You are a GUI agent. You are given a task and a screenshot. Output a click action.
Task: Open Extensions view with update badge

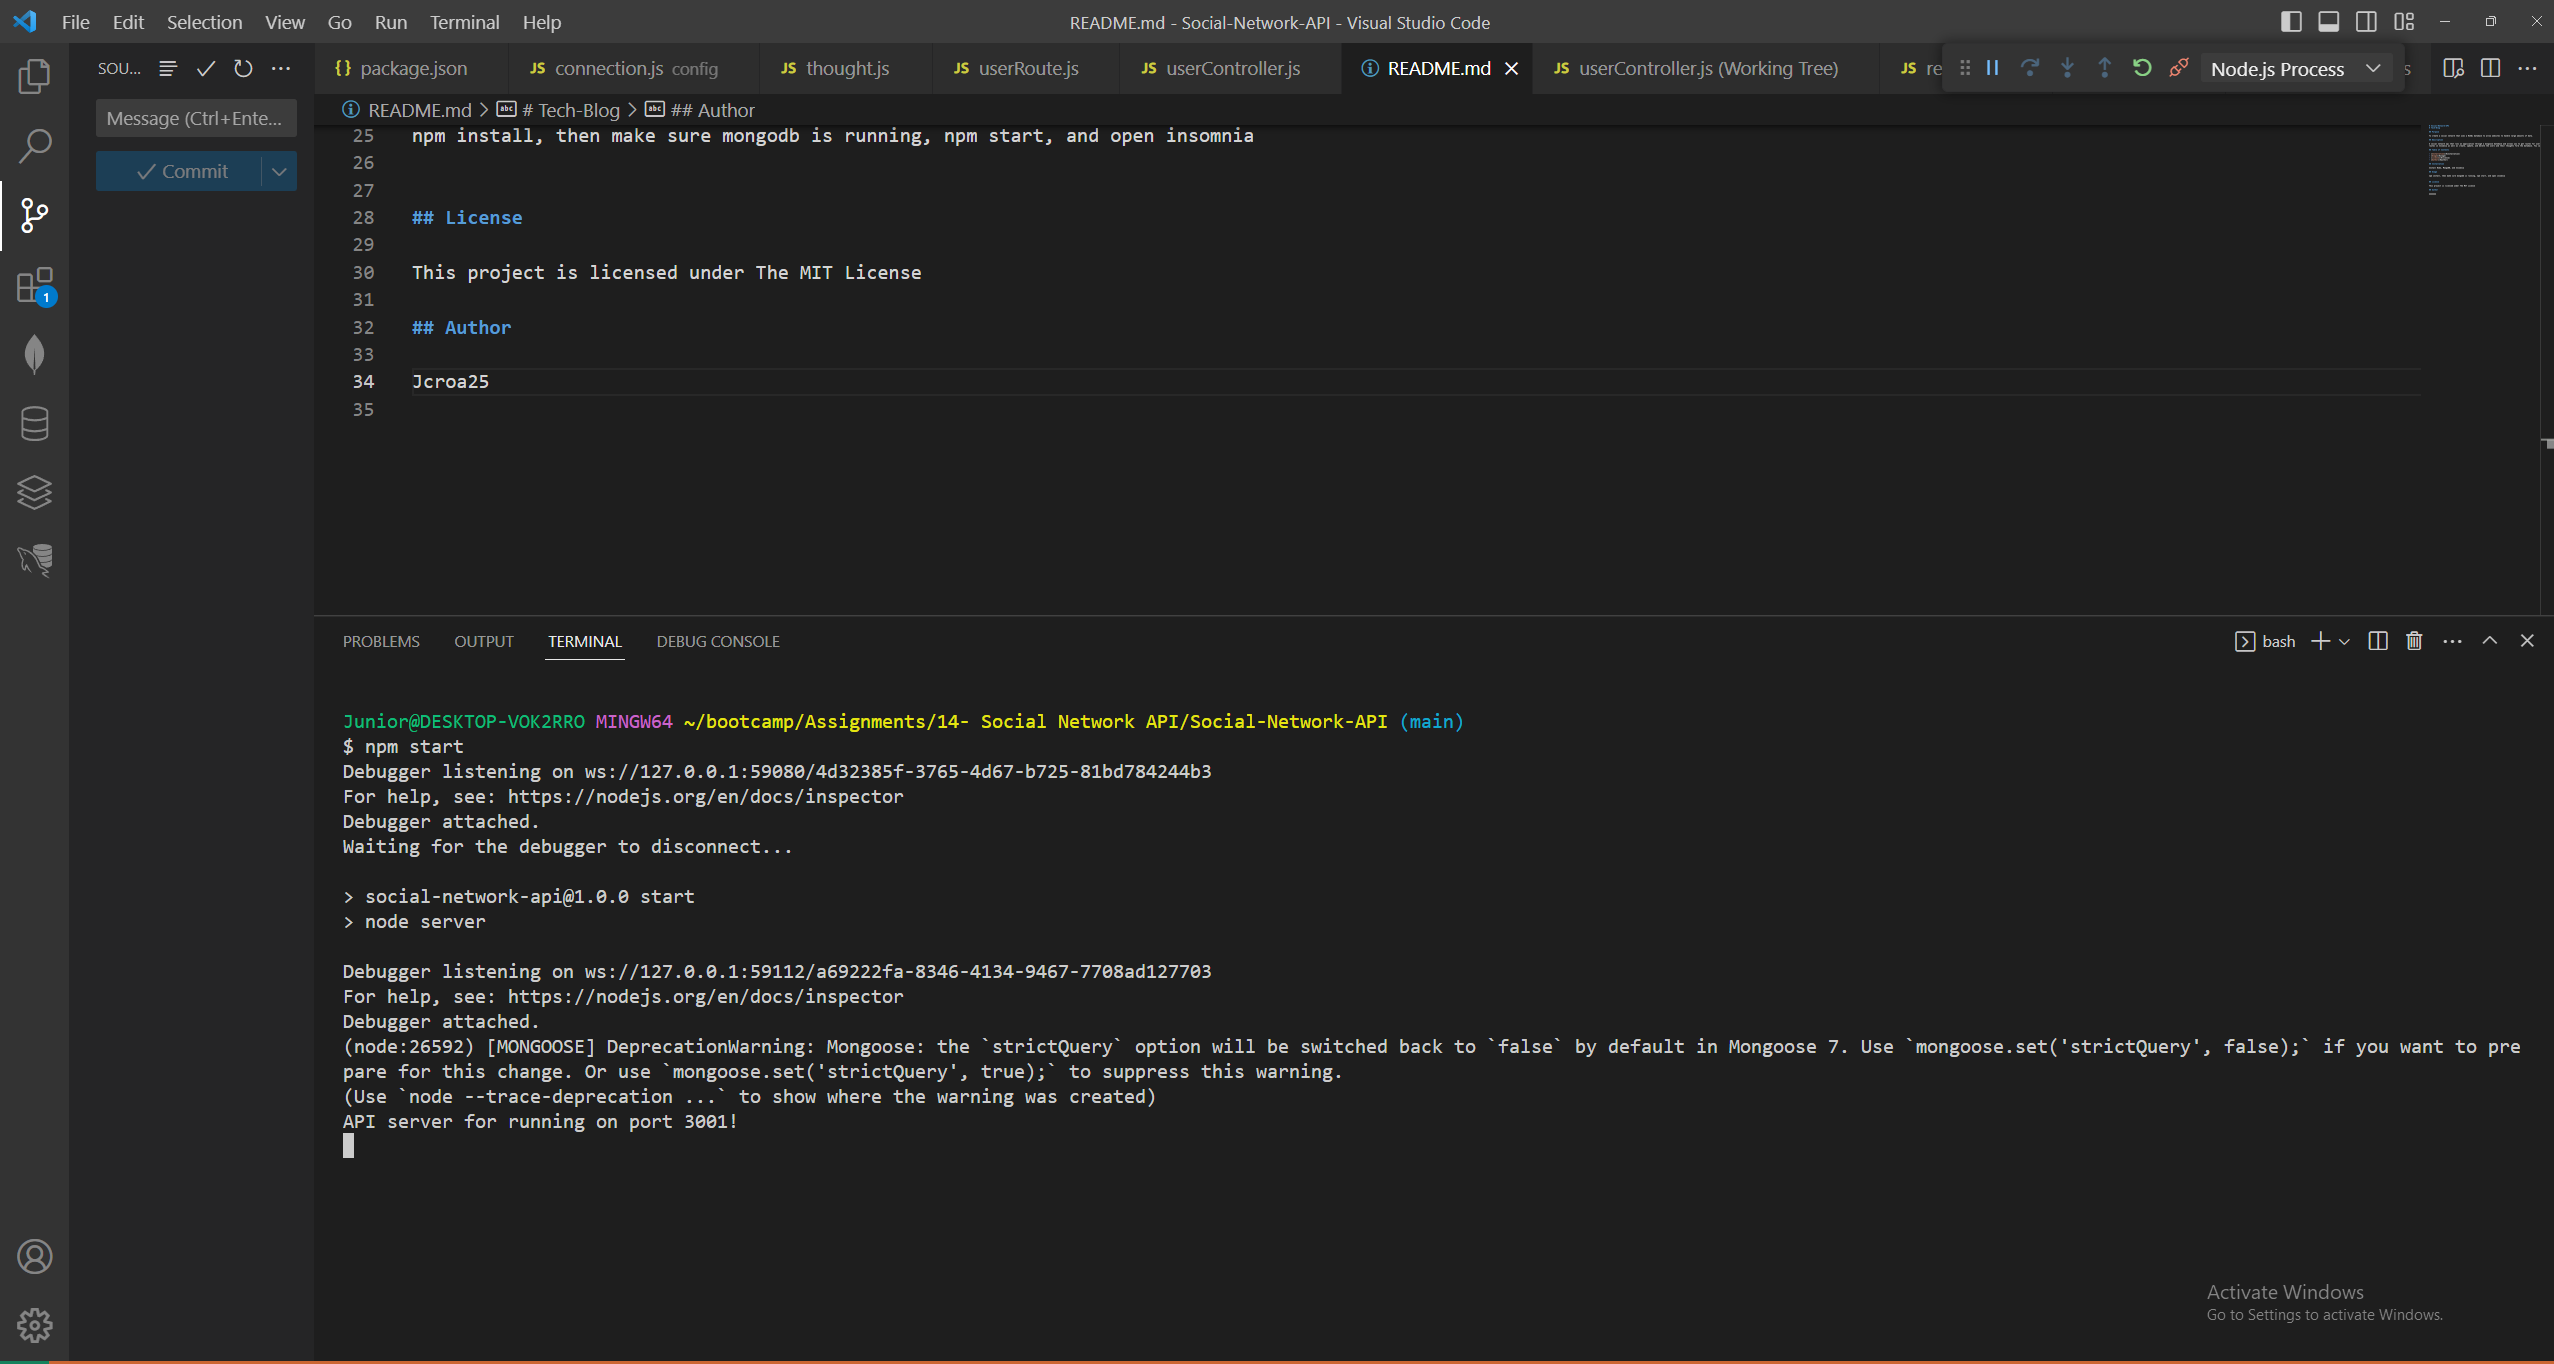(34, 286)
